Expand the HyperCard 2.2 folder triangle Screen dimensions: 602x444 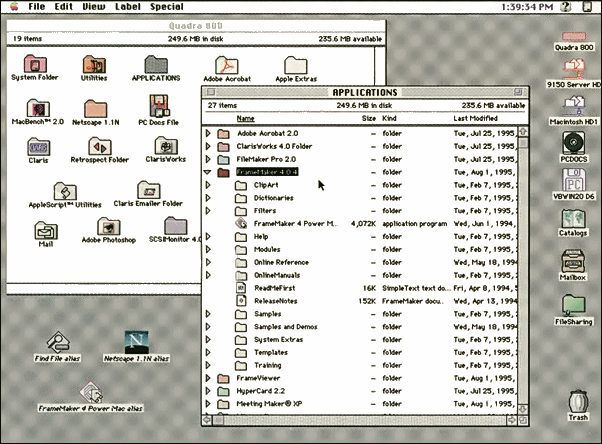[x=208, y=391]
